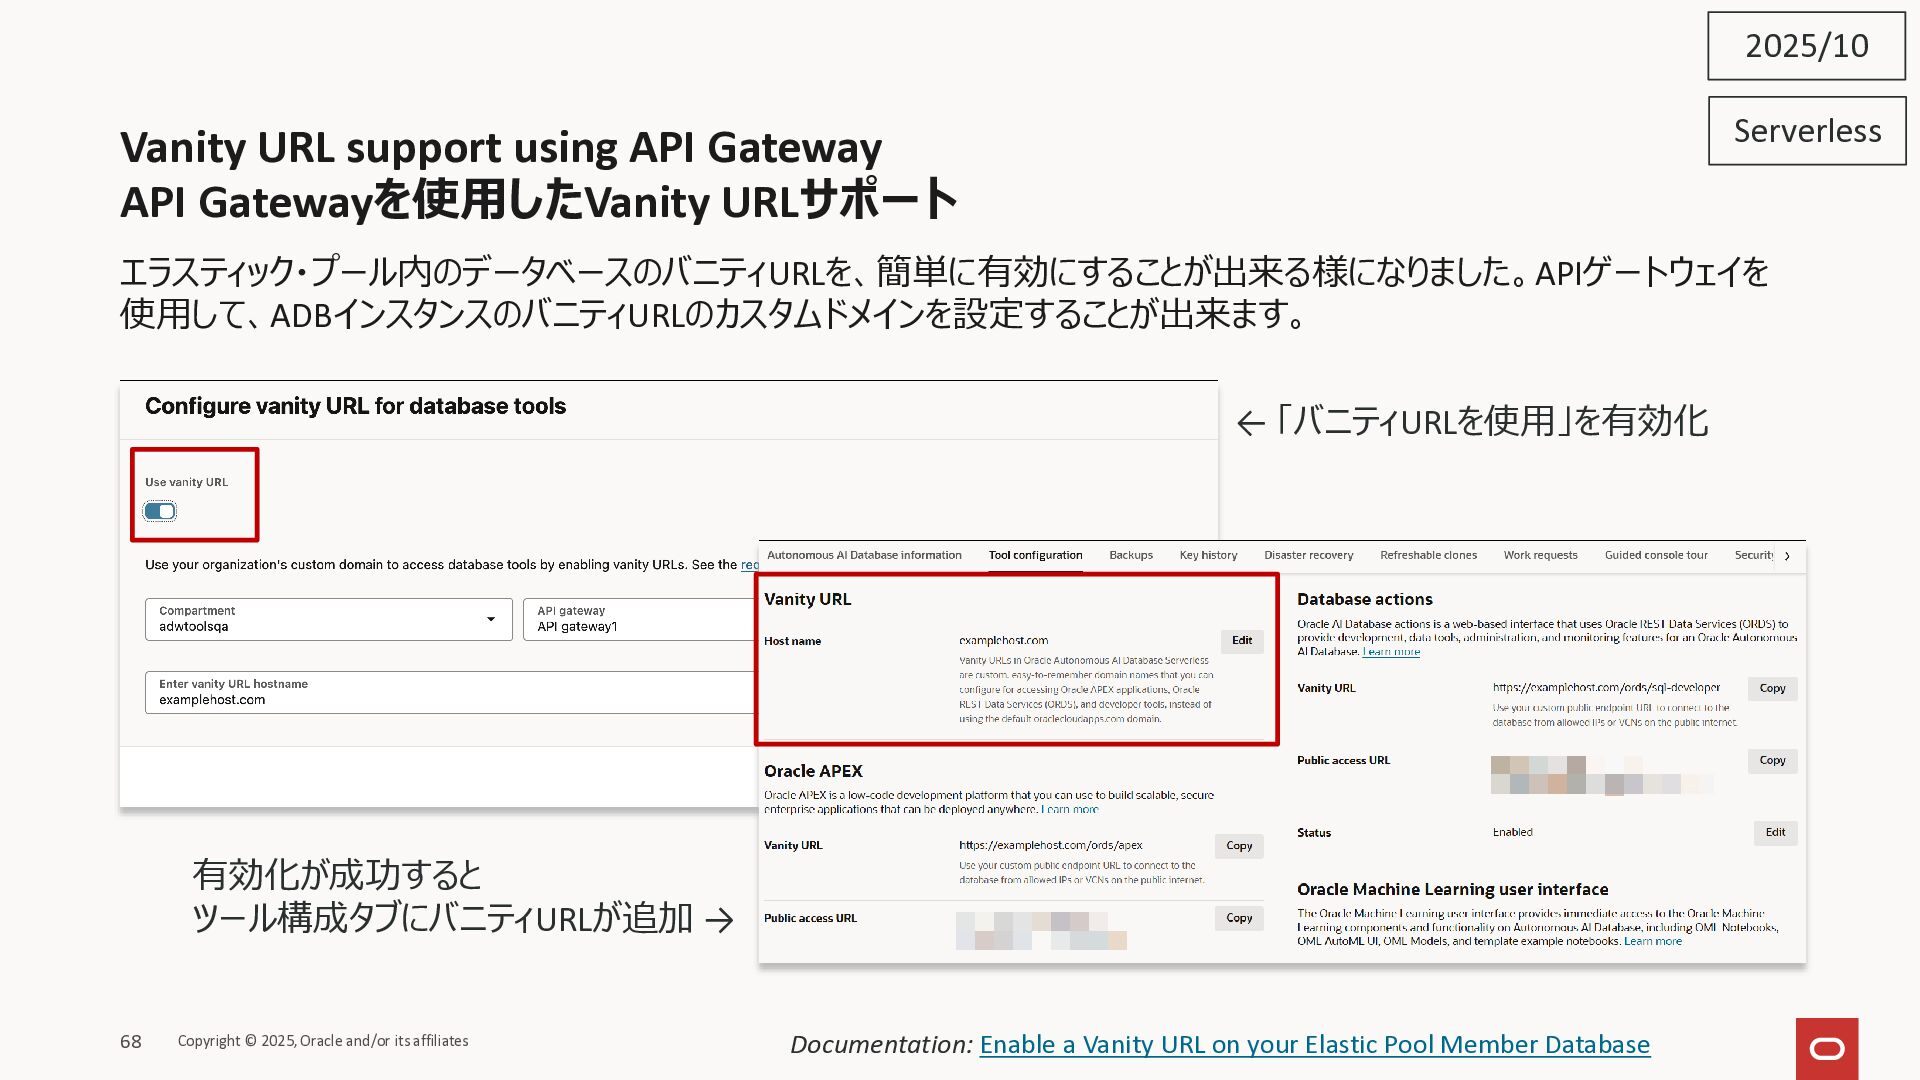This screenshot has width=1920, height=1080.
Task: Switch to Tool configuration tab
Action: (1035, 555)
